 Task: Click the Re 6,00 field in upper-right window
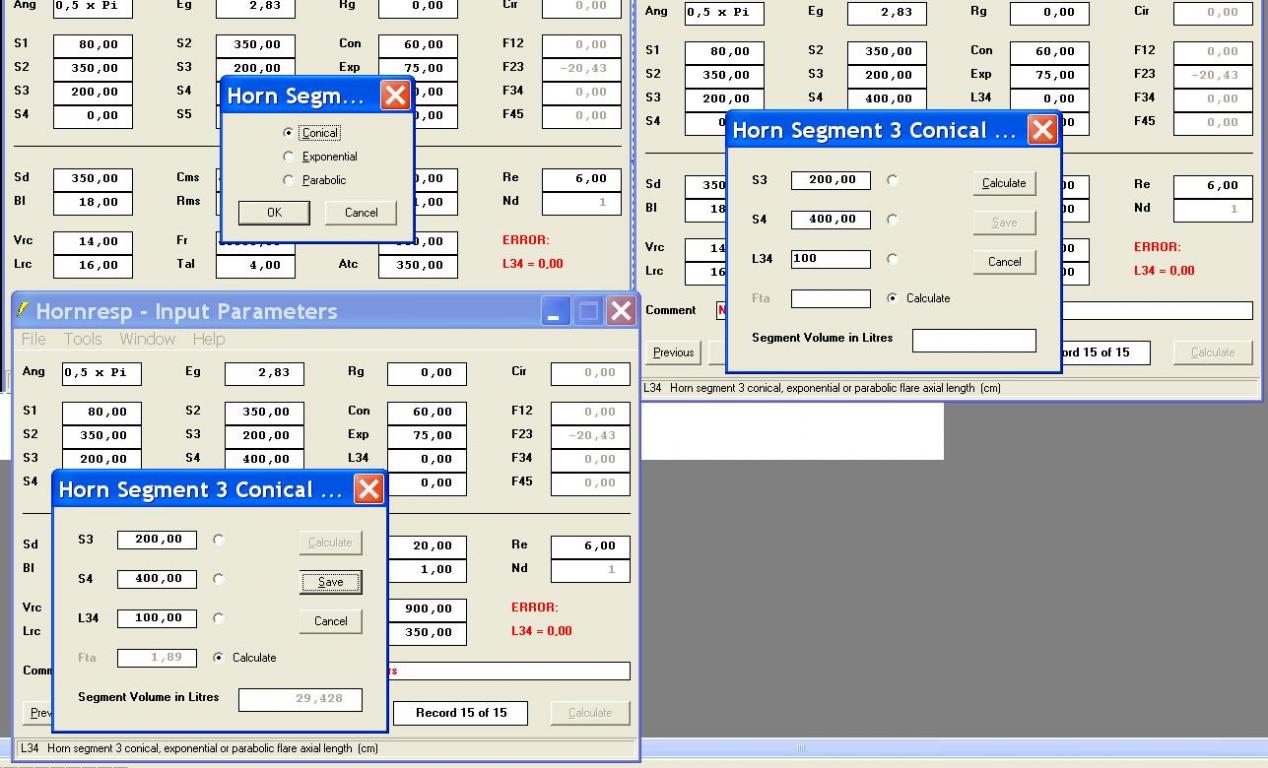1213,186
